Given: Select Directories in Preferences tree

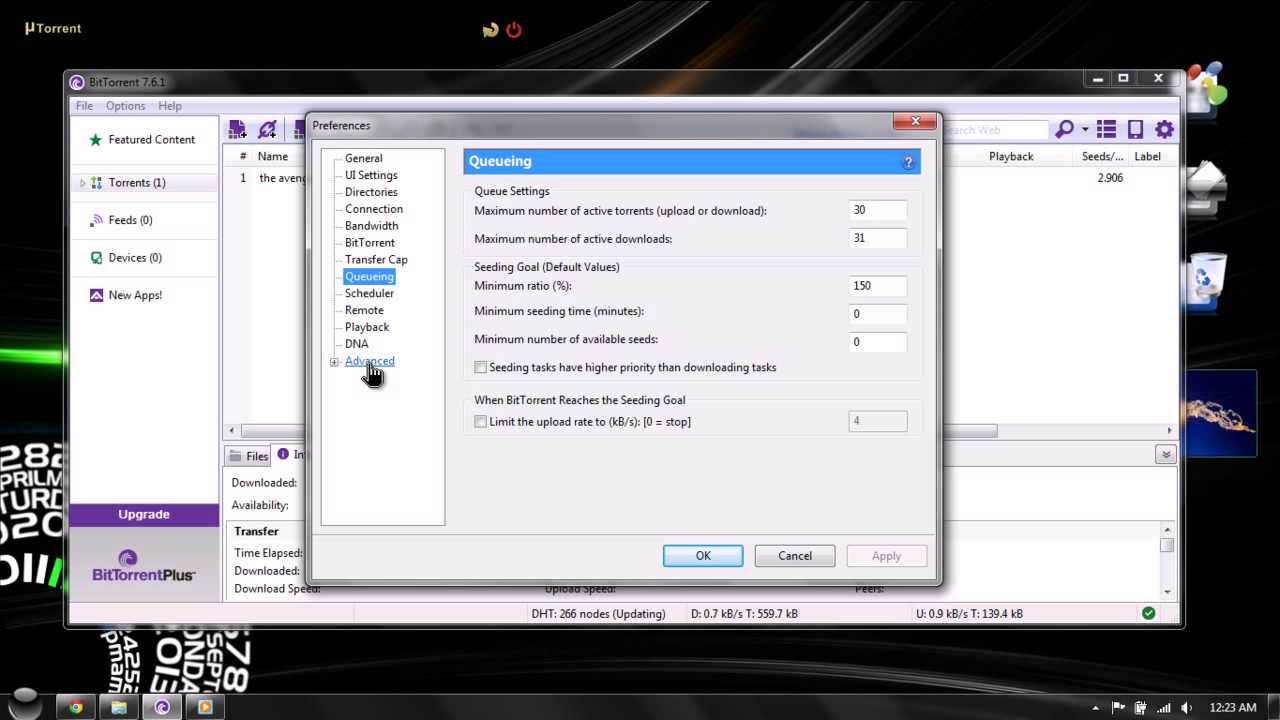Looking at the screenshot, I should tap(371, 192).
